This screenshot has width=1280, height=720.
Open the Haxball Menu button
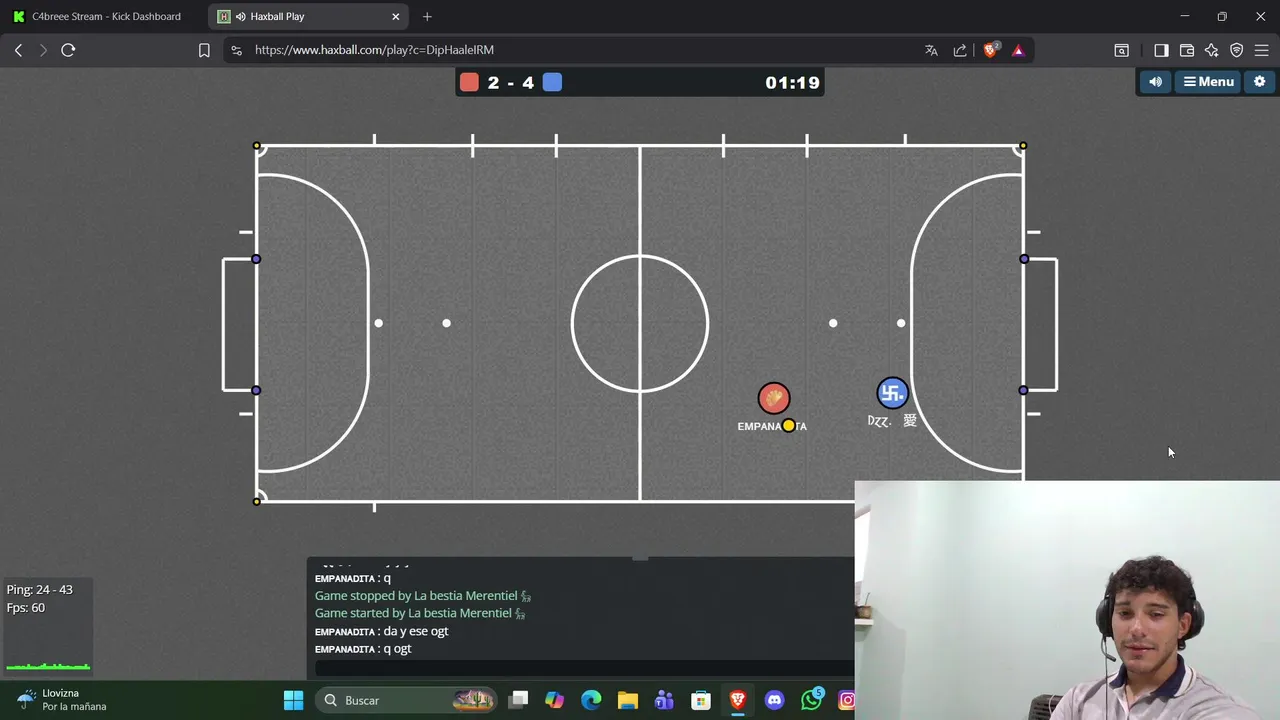click(1208, 82)
